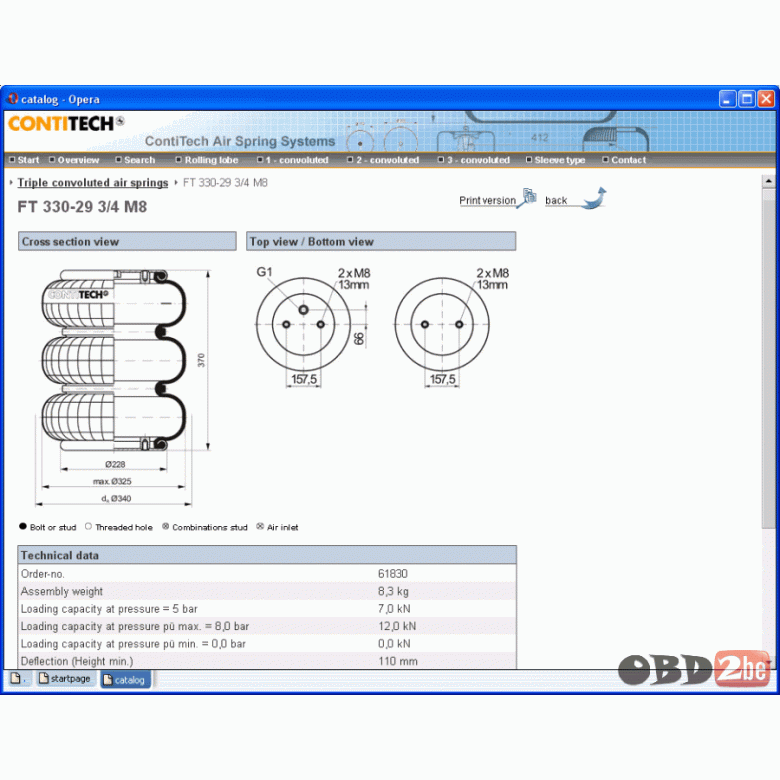This screenshot has height=780, width=780.
Task: Go to the Search page
Action: pyautogui.click(x=135, y=160)
